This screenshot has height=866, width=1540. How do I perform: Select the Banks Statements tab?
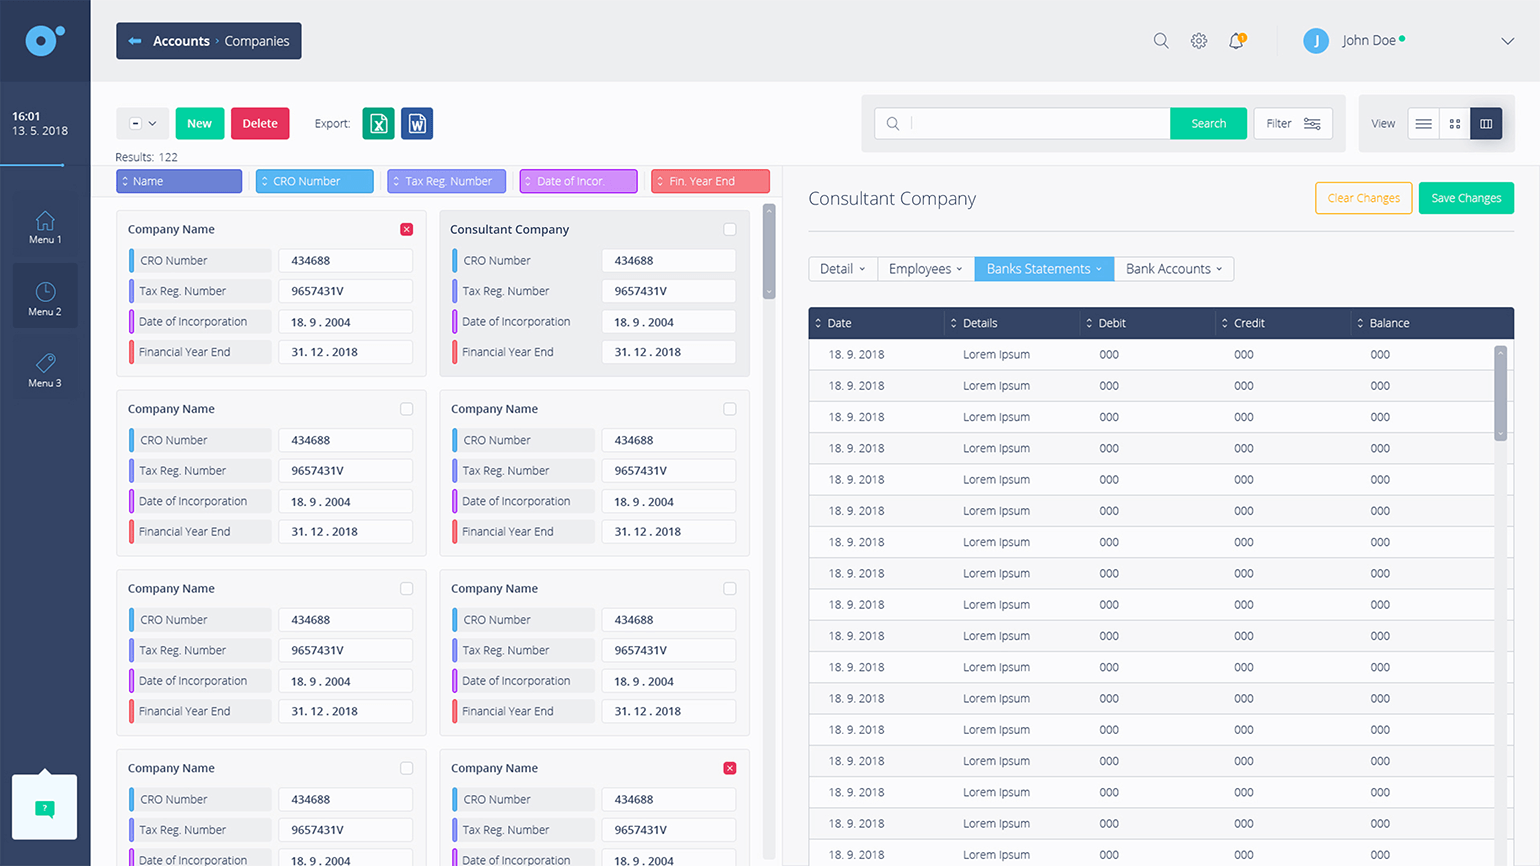tap(1043, 269)
